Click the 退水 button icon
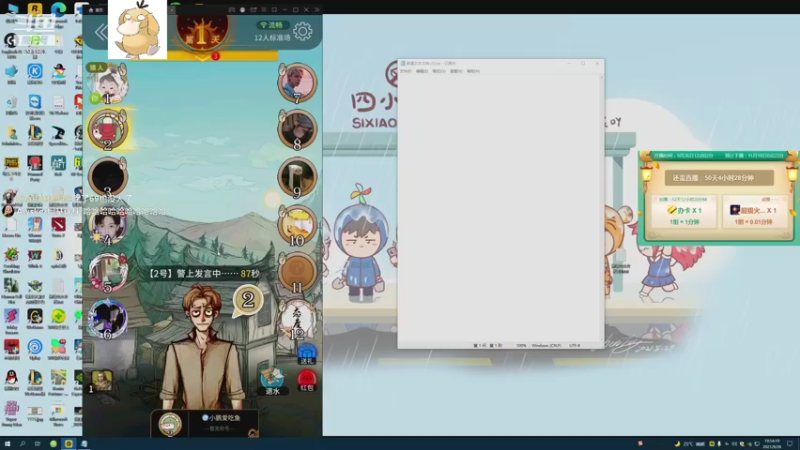The height and width of the screenshot is (450, 800). [272, 382]
